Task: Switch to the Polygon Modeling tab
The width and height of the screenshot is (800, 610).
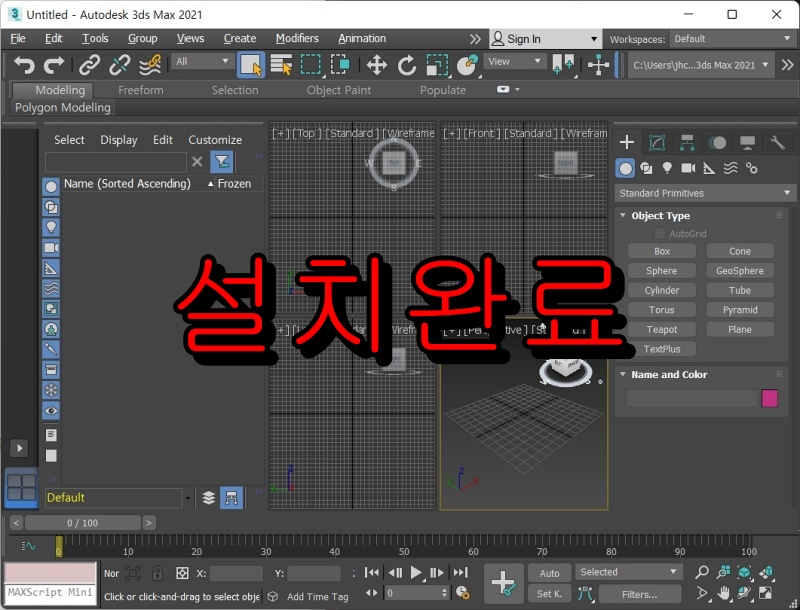Action: tap(62, 107)
